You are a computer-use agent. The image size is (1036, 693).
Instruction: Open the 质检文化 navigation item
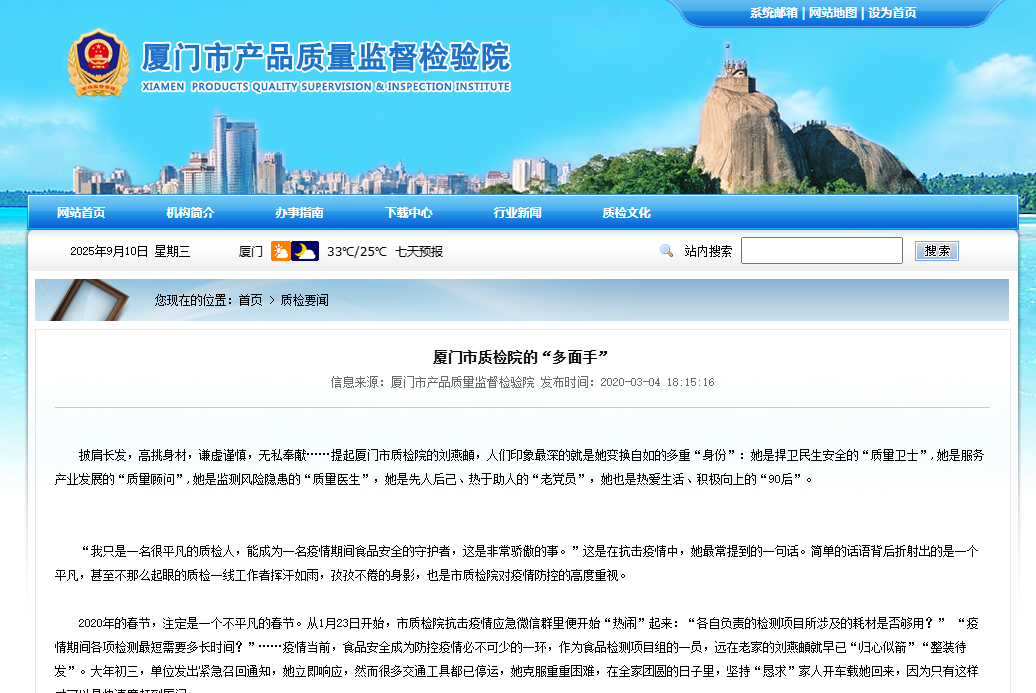(626, 213)
